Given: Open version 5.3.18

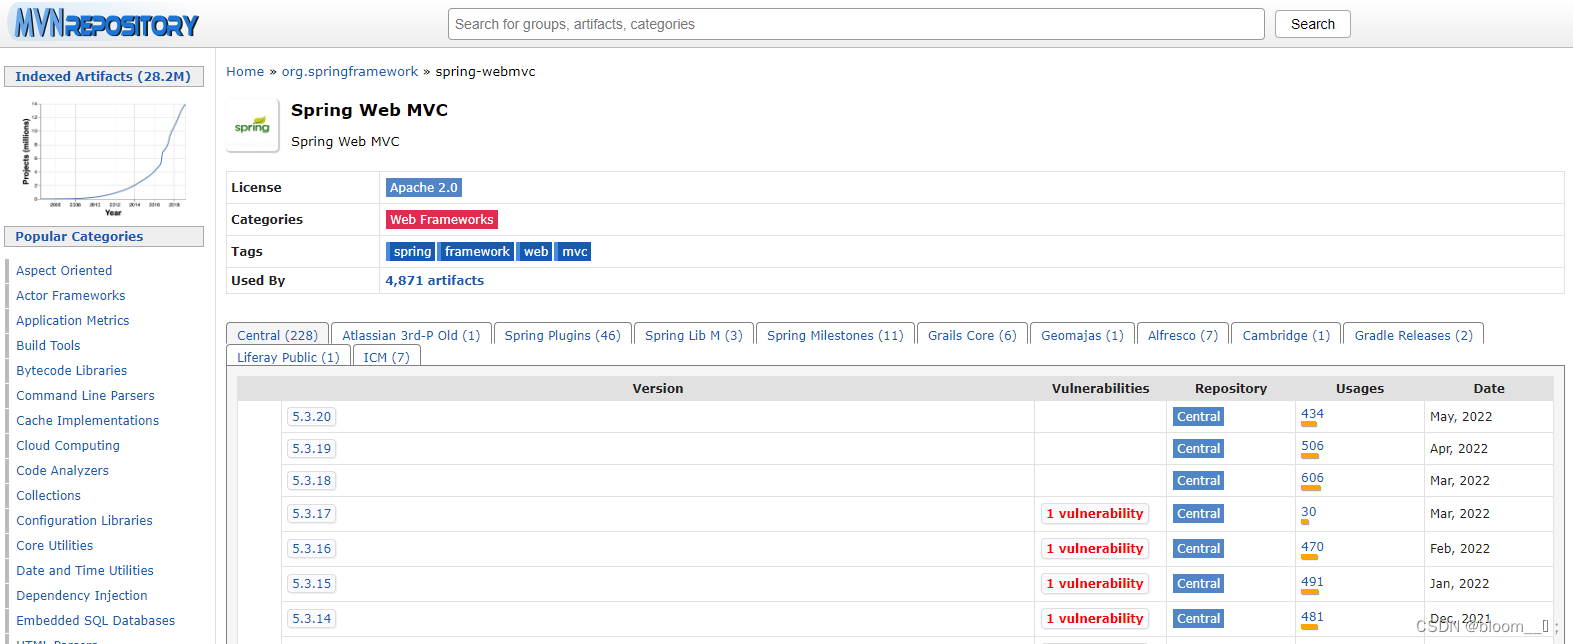Looking at the screenshot, I should tap(311, 481).
